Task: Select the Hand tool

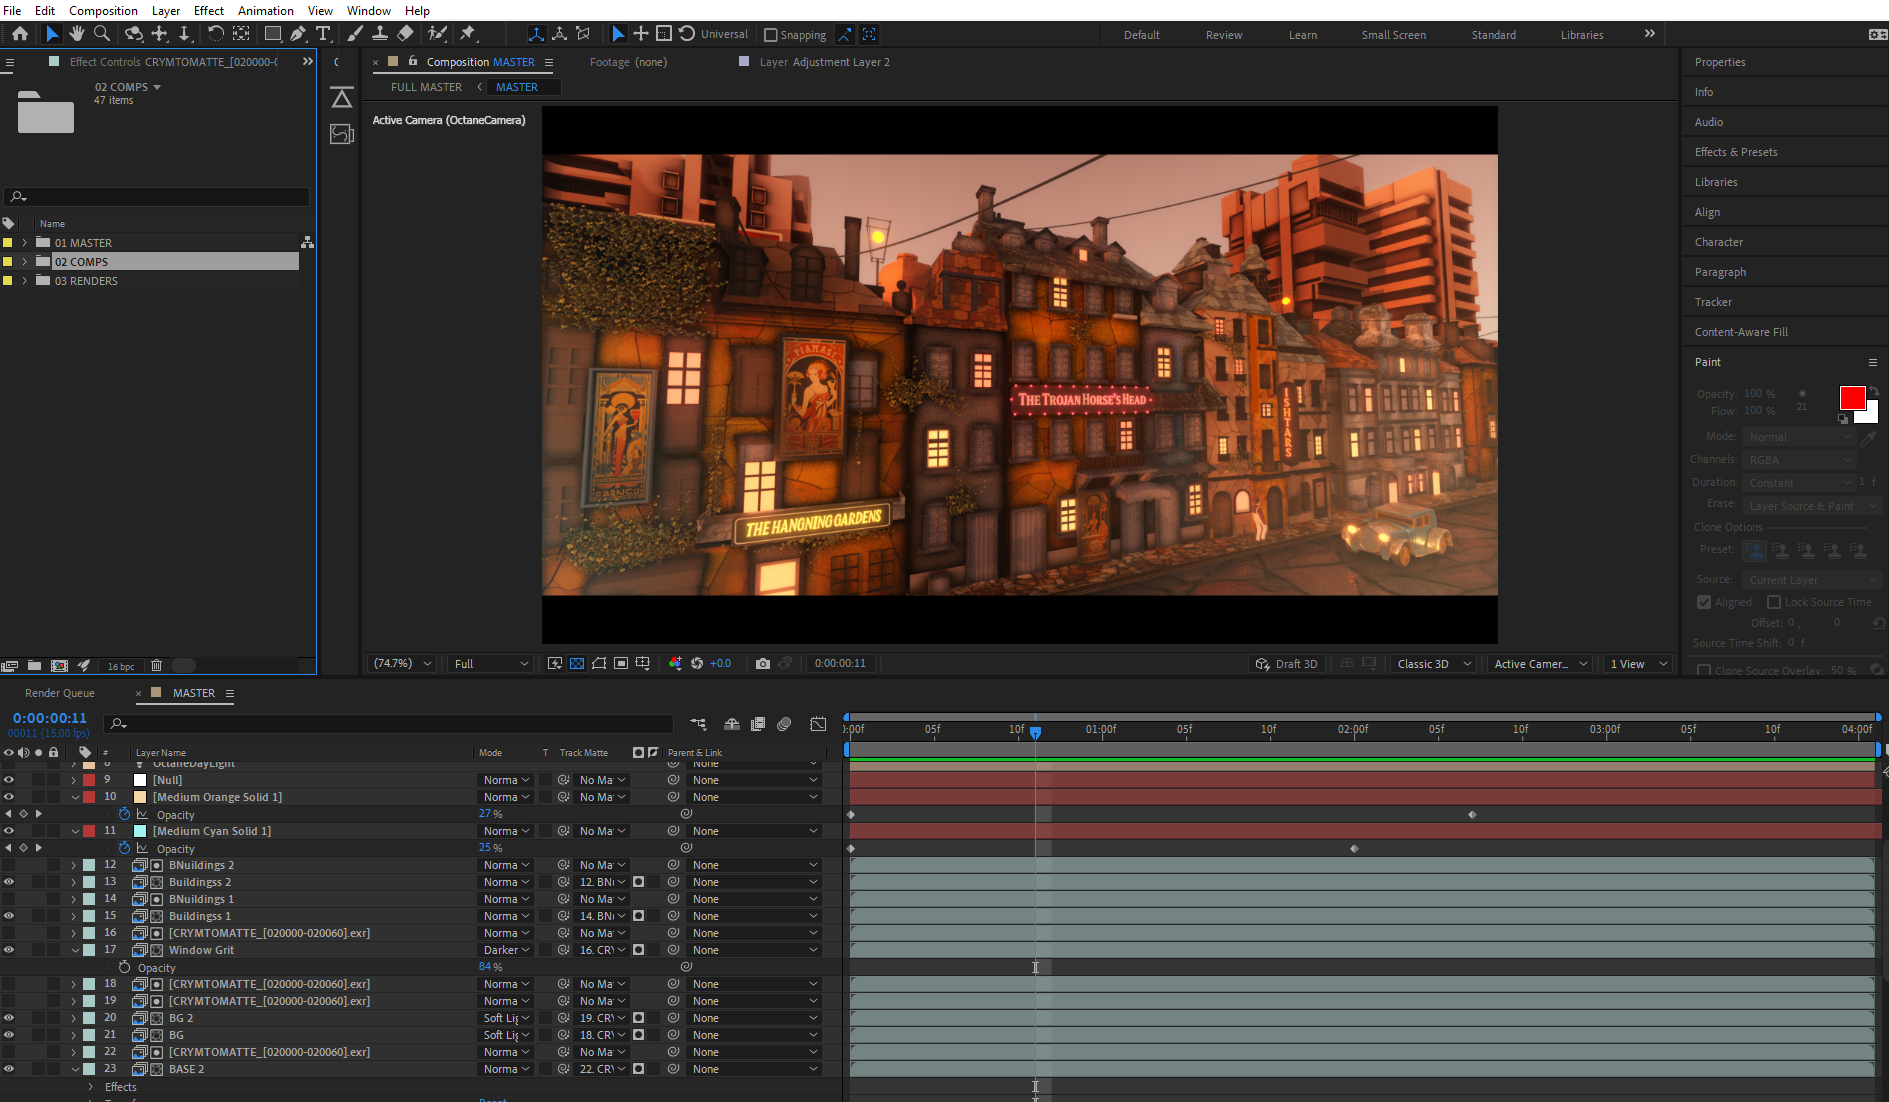Action: click(x=77, y=33)
